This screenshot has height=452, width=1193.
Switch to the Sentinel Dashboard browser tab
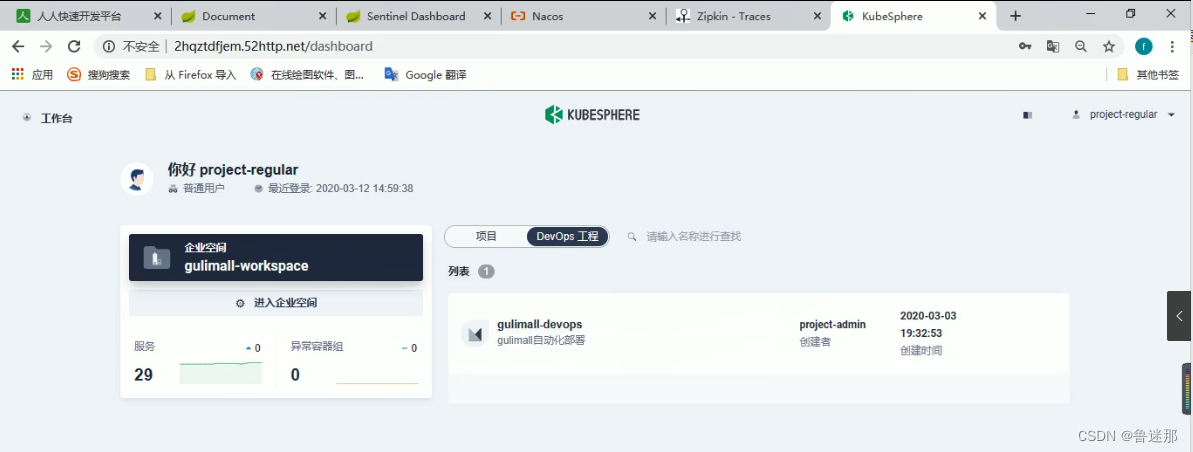[416, 16]
